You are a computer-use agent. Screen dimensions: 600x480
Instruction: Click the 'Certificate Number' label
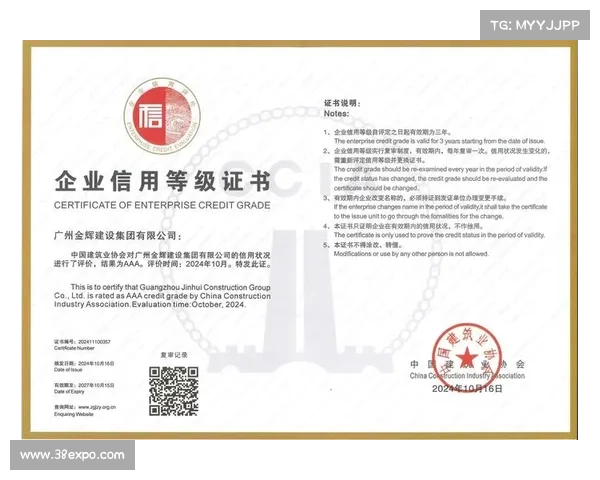pos(74,348)
